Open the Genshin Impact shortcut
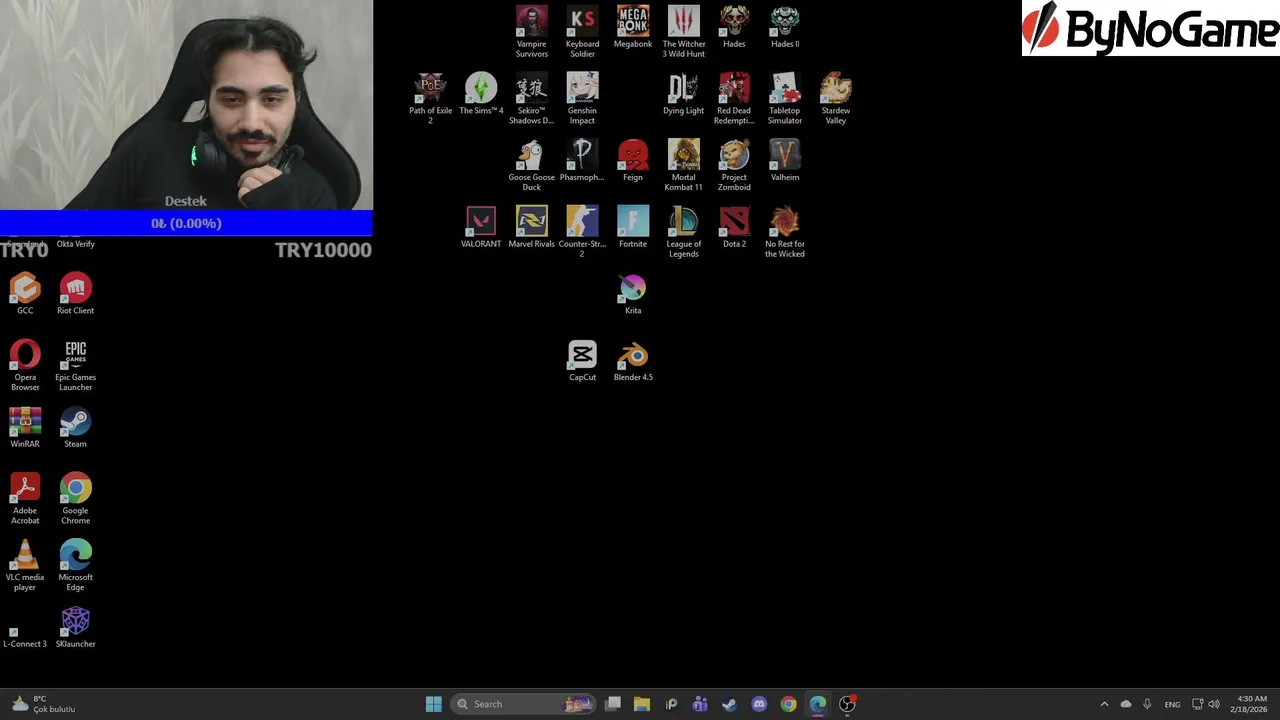This screenshot has width=1280, height=720. pos(582,98)
